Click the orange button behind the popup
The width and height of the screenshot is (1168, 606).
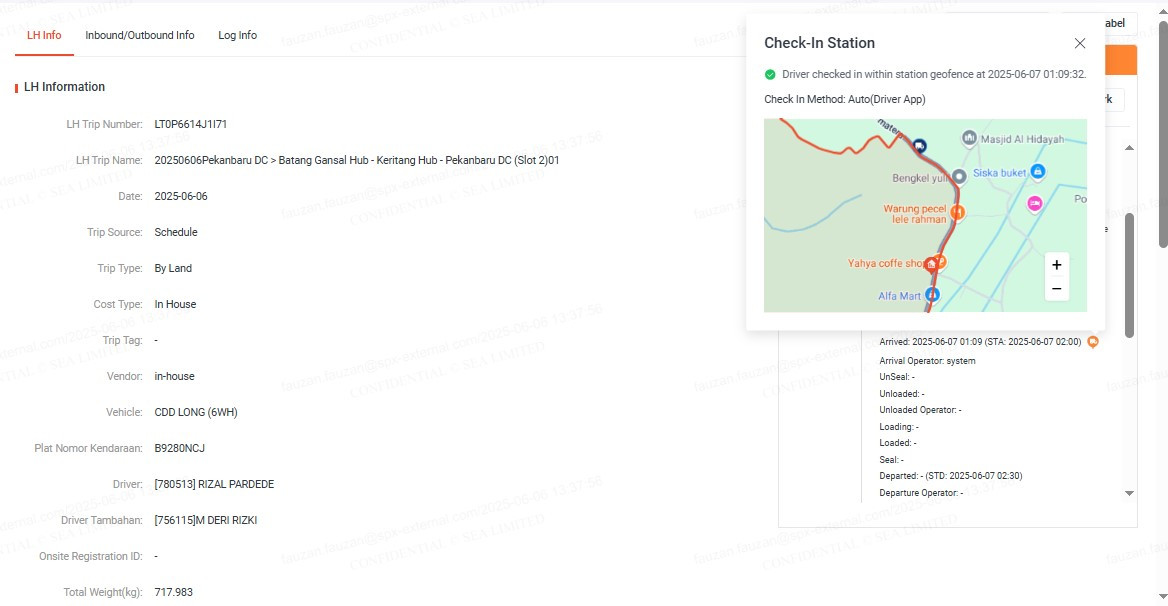pyautogui.click(x=1121, y=60)
